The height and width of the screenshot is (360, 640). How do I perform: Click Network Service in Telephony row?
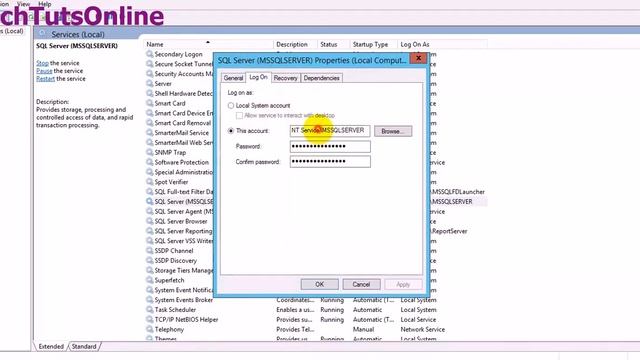(x=422, y=329)
